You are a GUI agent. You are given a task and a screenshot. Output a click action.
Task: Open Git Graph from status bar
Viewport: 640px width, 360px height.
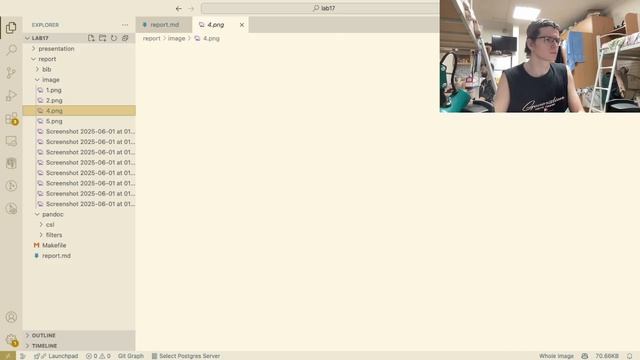coord(131,356)
